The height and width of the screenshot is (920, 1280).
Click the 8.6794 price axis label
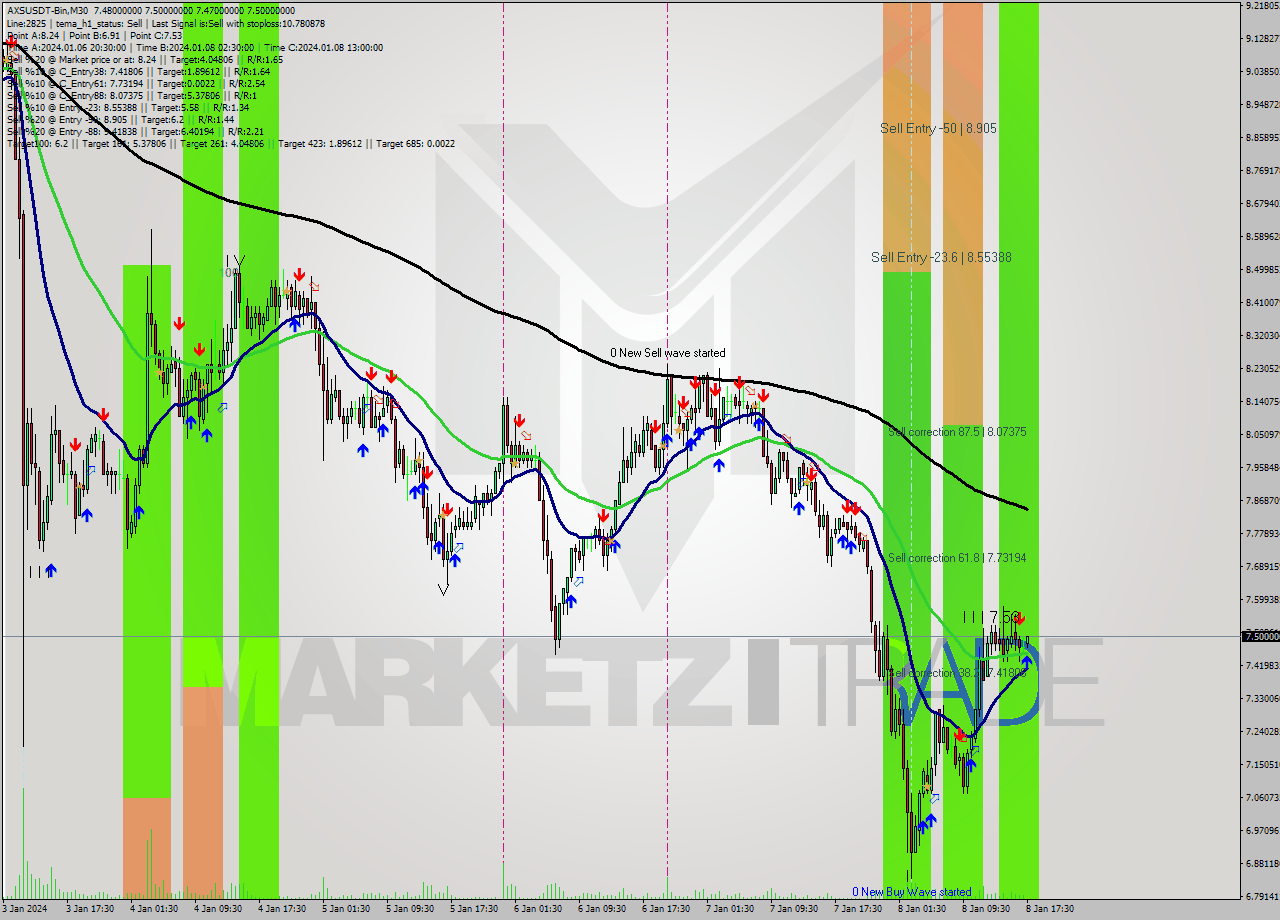coord(1263,203)
